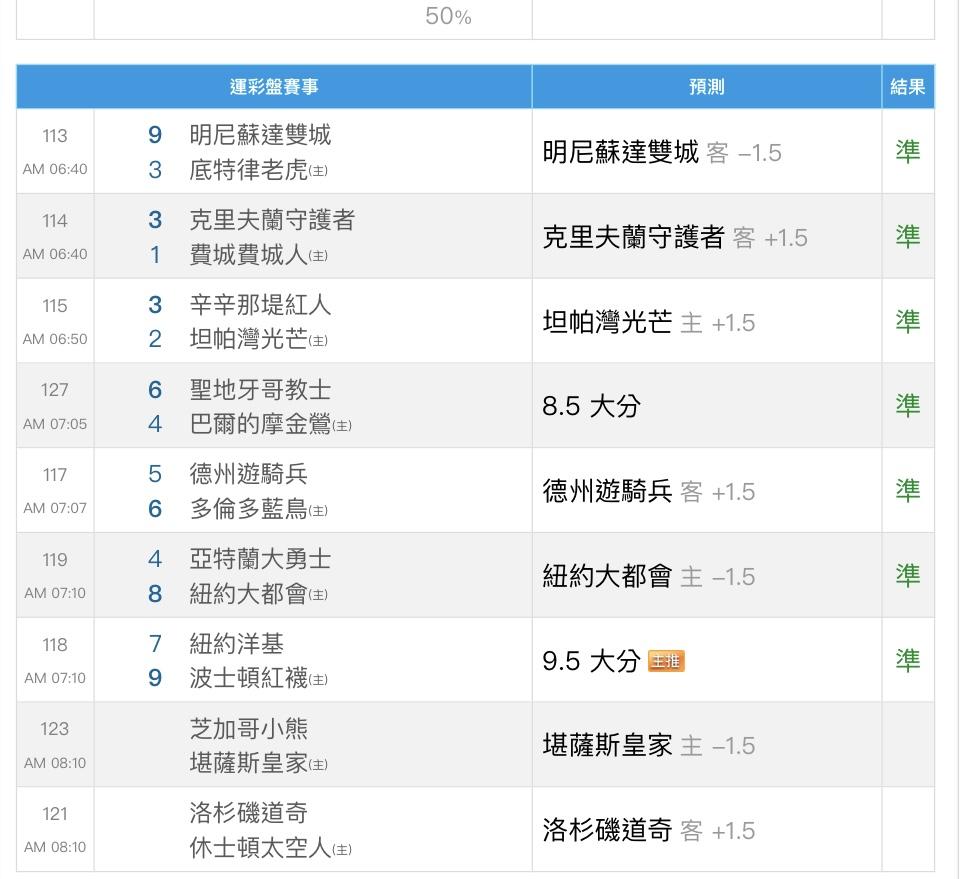The image size is (971, 879).
Task: Click match number 118 AM 07:10
Action: 55,661
